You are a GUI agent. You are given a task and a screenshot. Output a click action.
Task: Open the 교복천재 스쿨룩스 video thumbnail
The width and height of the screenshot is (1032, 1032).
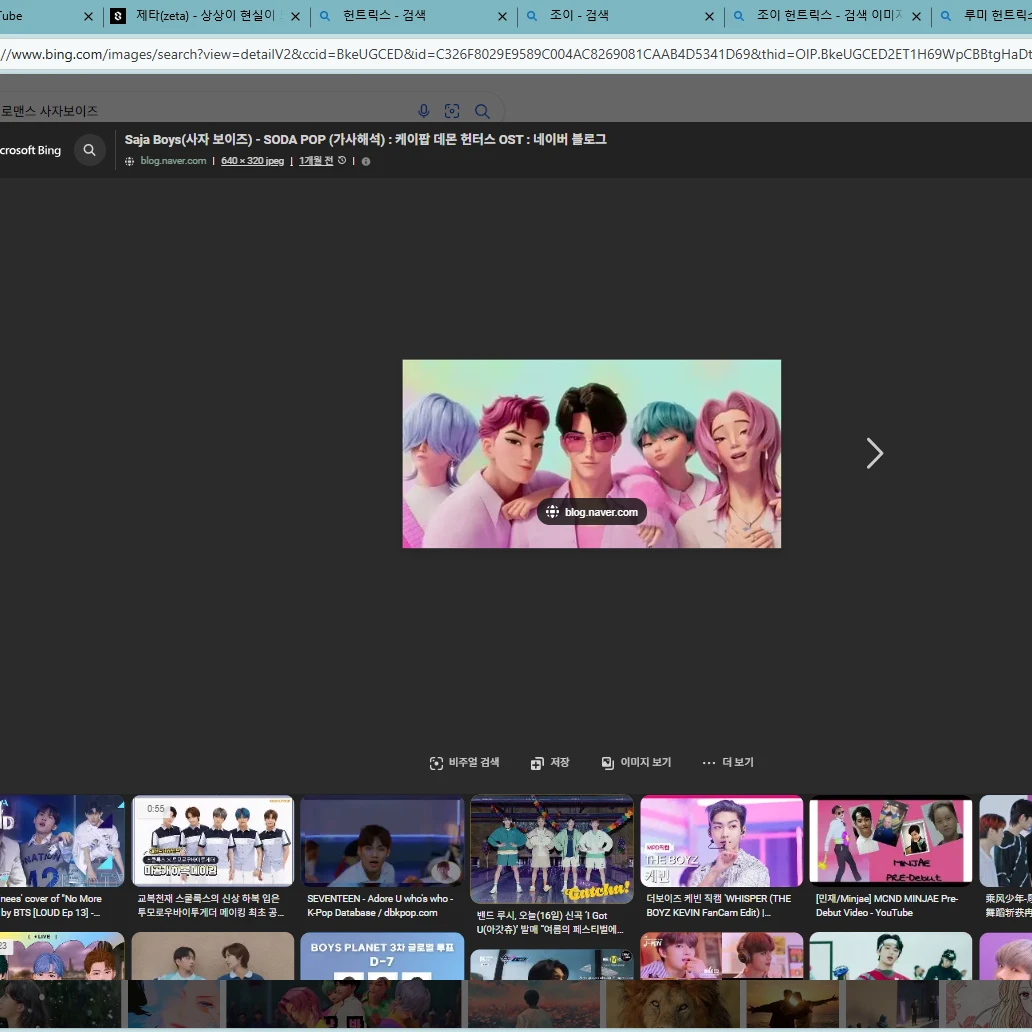[213, 841]
